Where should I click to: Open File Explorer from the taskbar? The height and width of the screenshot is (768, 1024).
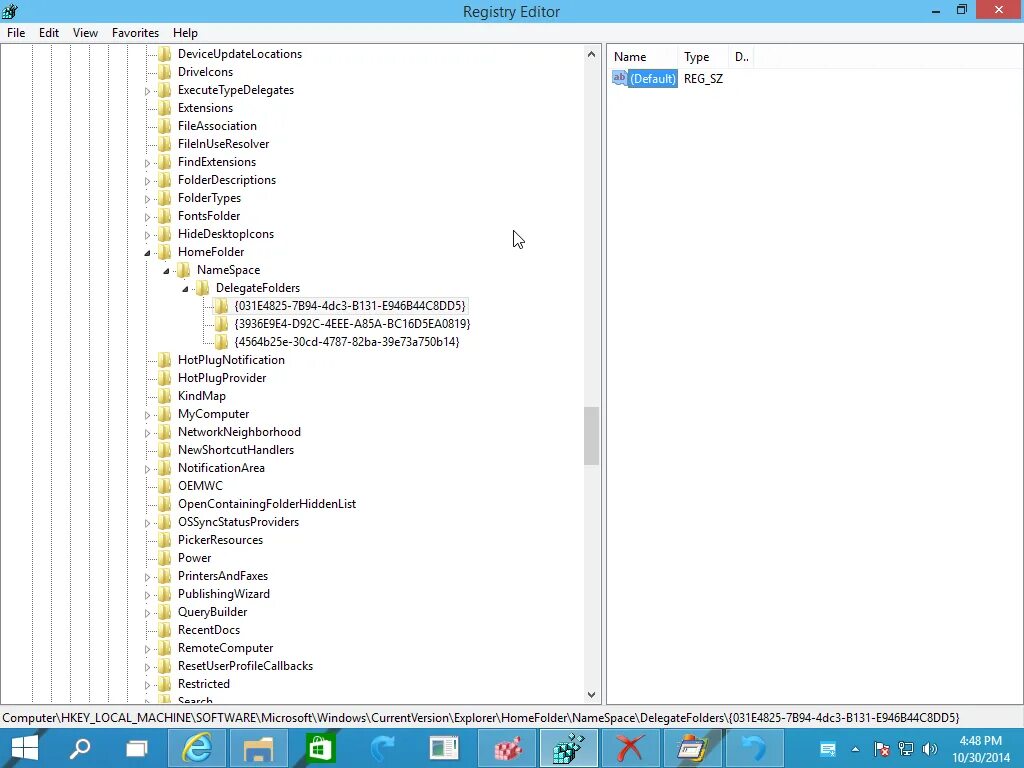click(259, 748)
